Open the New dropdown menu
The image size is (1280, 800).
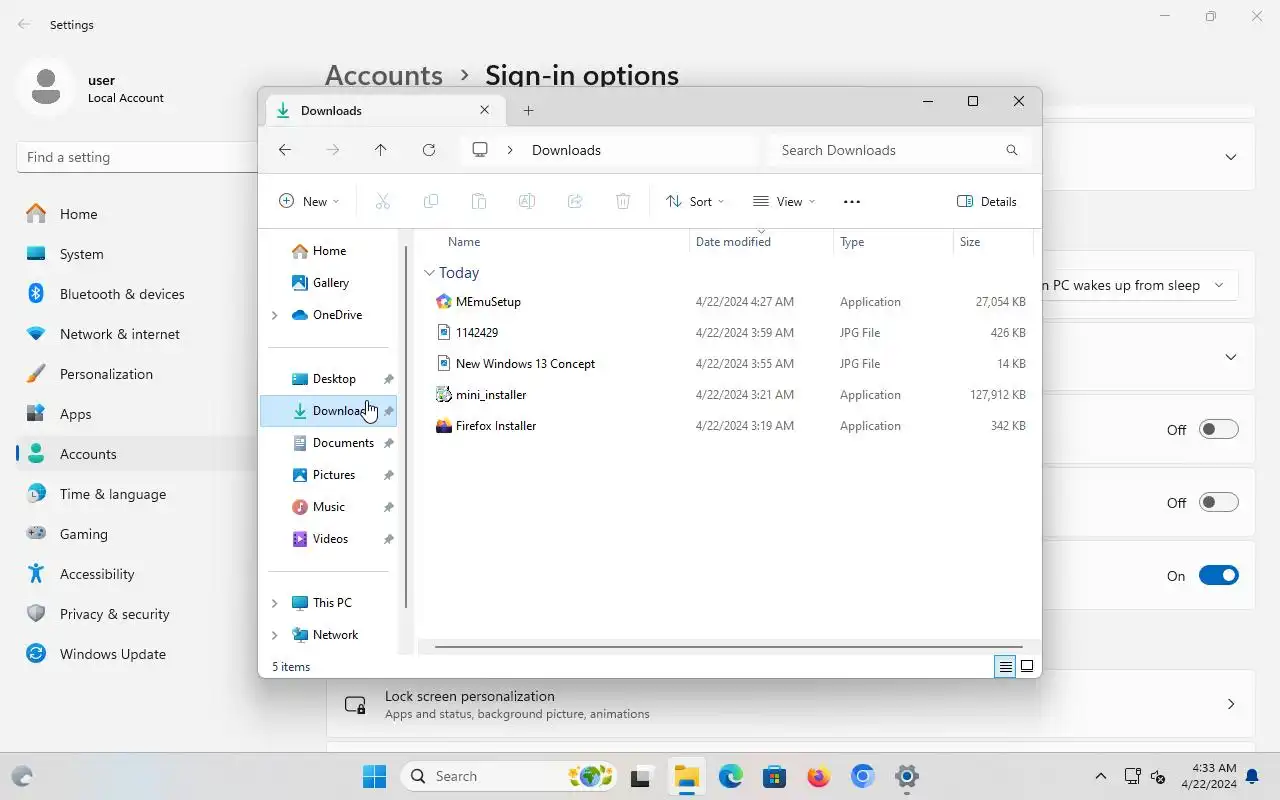pos(309,201)
